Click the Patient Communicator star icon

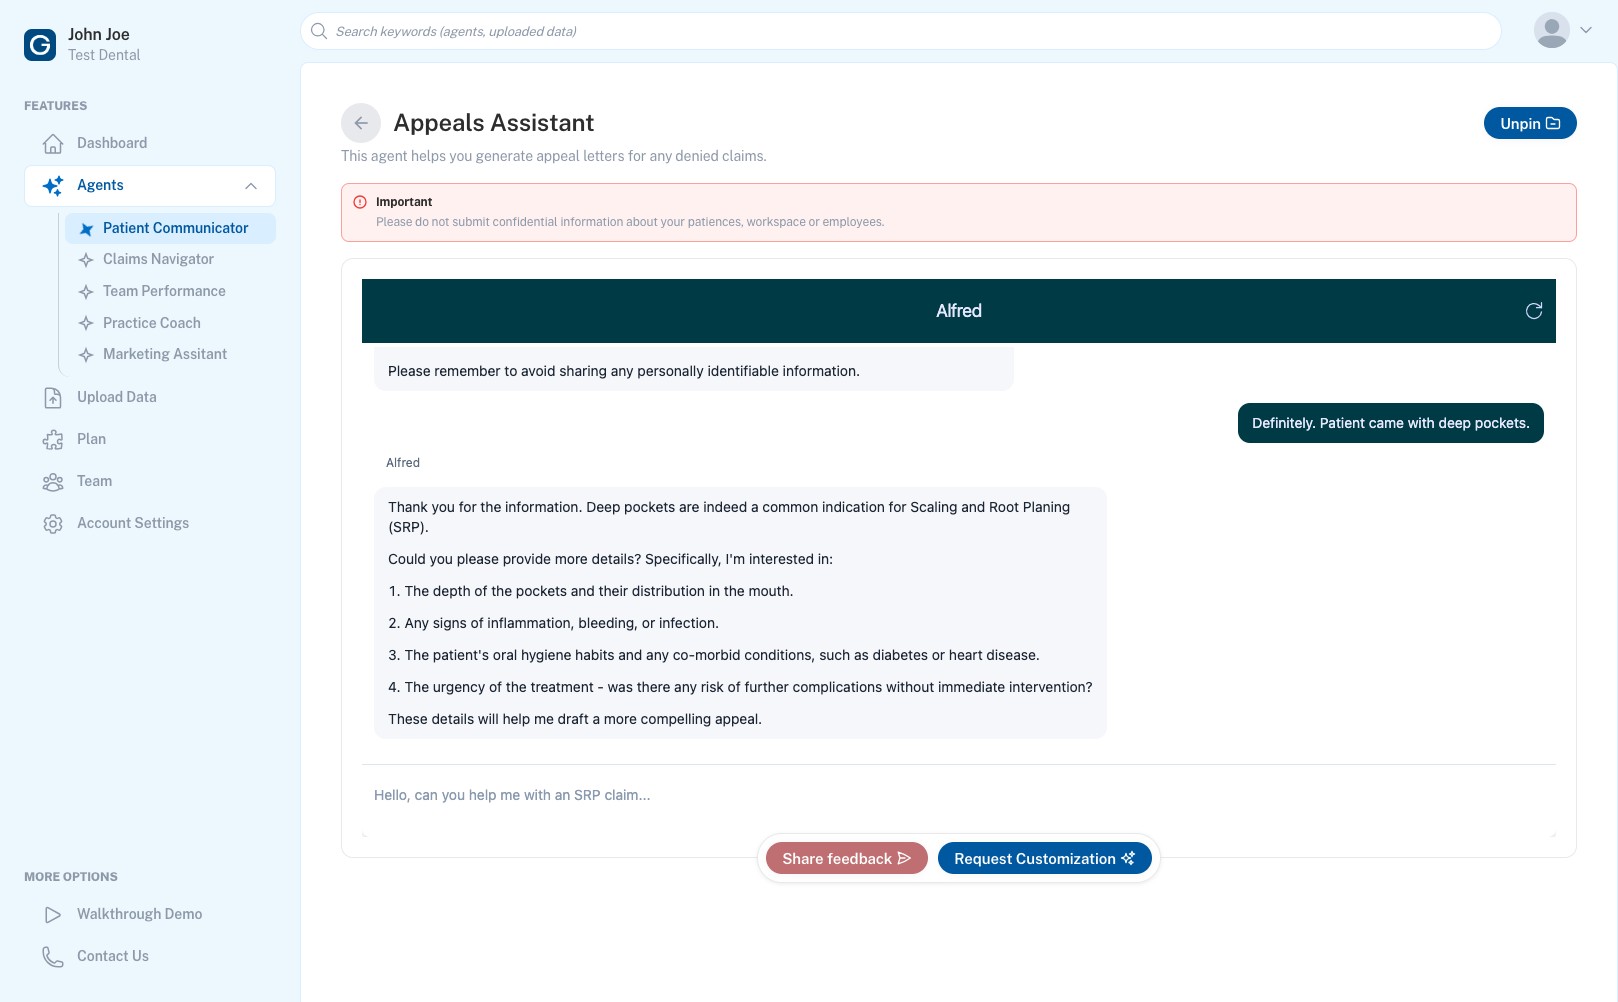tap(86, 229)
